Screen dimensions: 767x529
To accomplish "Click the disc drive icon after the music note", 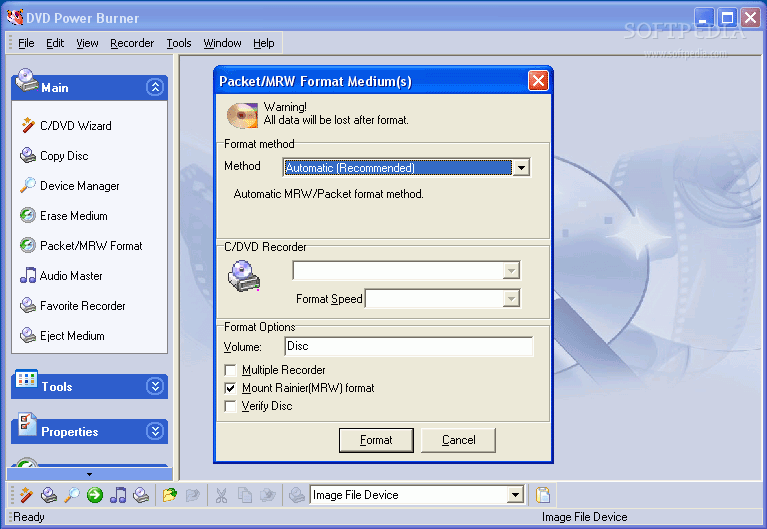I will point(141,495).
